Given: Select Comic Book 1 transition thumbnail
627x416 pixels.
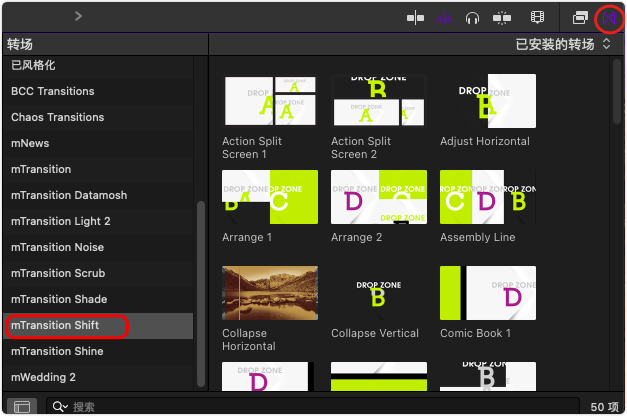Looking at the screenshot, I should [488, 293].
